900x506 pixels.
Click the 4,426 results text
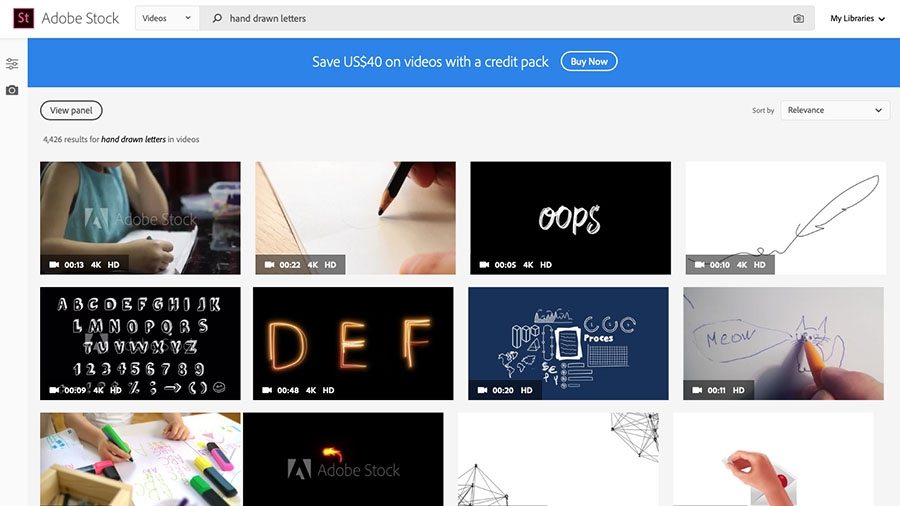121,139
